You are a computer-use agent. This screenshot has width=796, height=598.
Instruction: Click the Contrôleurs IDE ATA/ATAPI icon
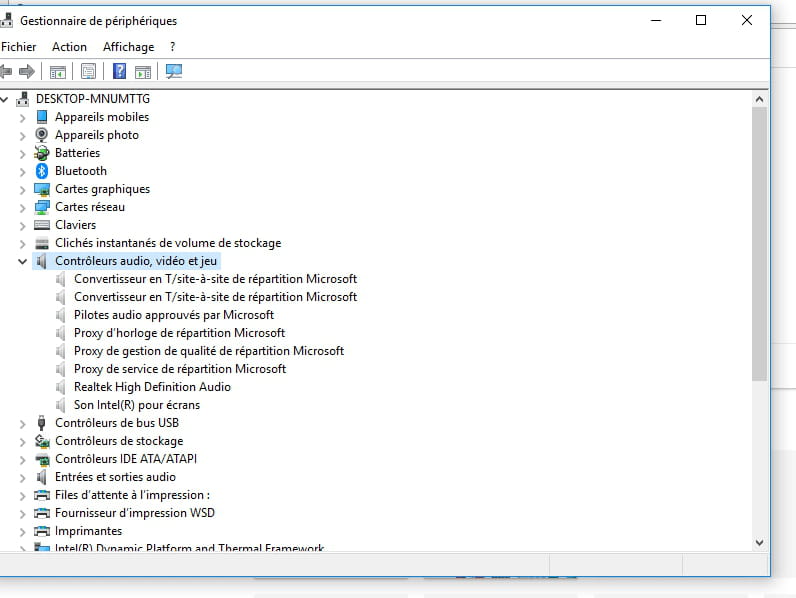(42, 459)
